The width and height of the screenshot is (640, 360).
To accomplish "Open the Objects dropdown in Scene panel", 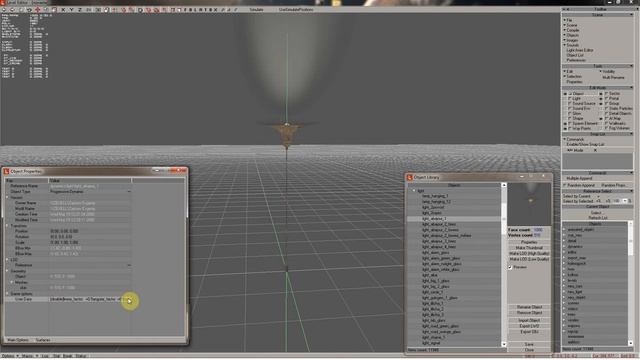I will tap(571, 35).
